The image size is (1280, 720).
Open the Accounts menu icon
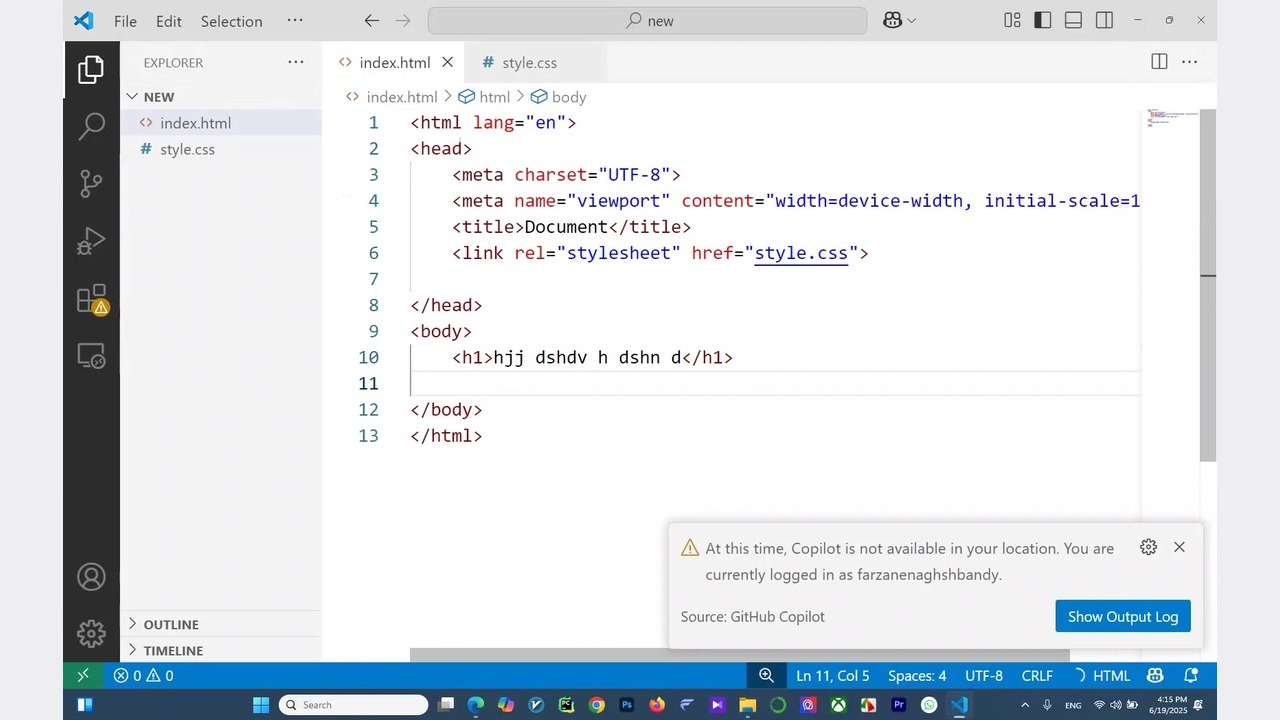(91, 577)
